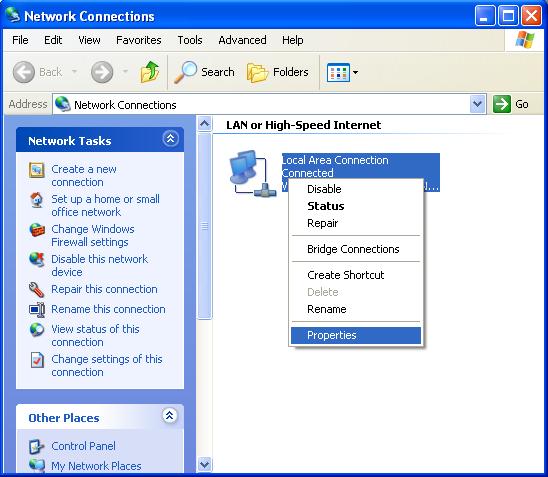Screen dimensions: 548x477
Task: Open the View menu
Action: pyautogui.click(x=89, y=40)
